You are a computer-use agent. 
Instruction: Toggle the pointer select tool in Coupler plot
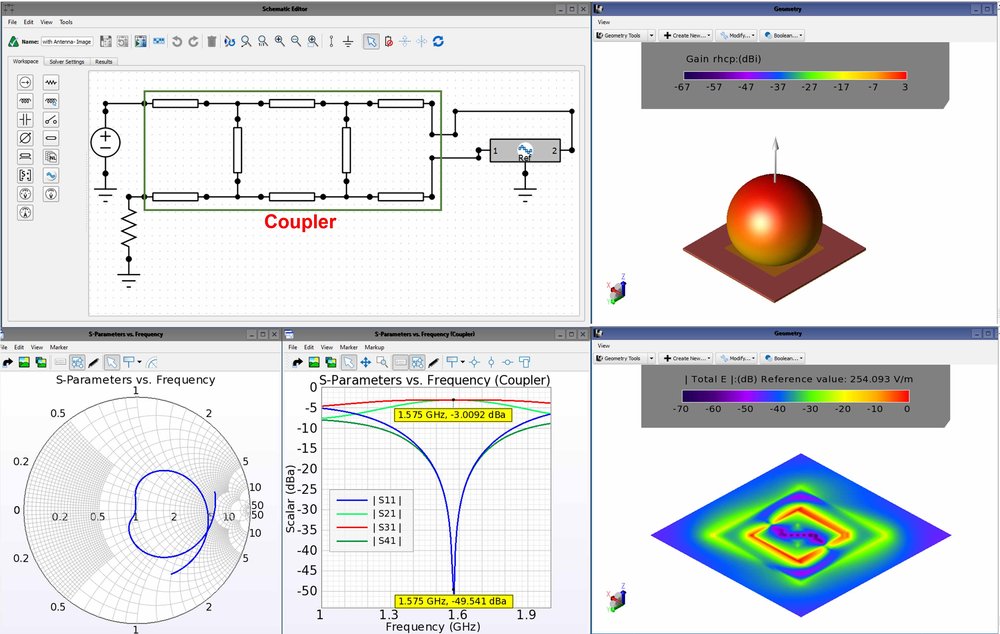coord(349,362)
